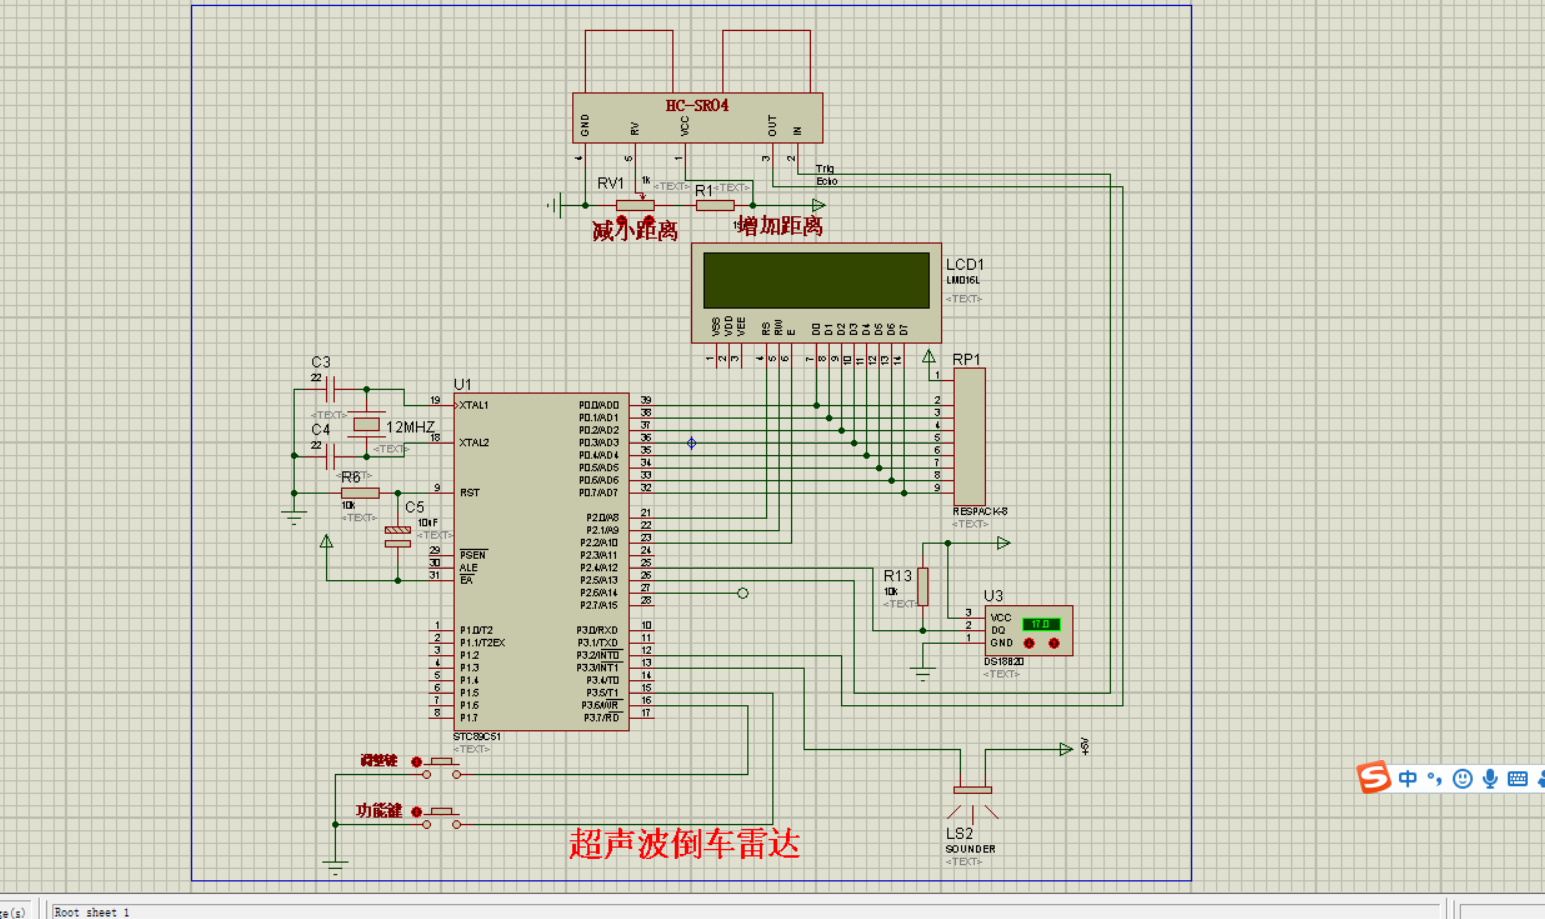Click the red actuator dot beside 调整键
Image resolution: width=1545 pixels, height=919 pixels.
(416, 762)
